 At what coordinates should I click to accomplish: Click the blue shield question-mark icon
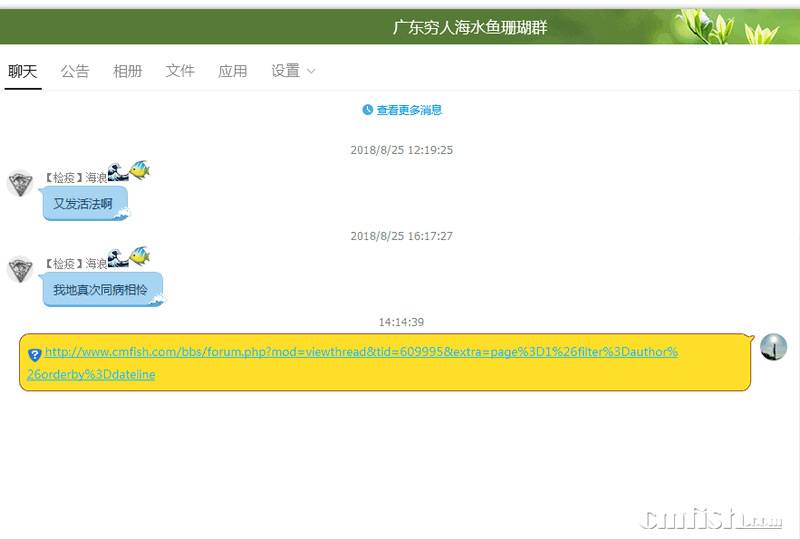point(34,354)
